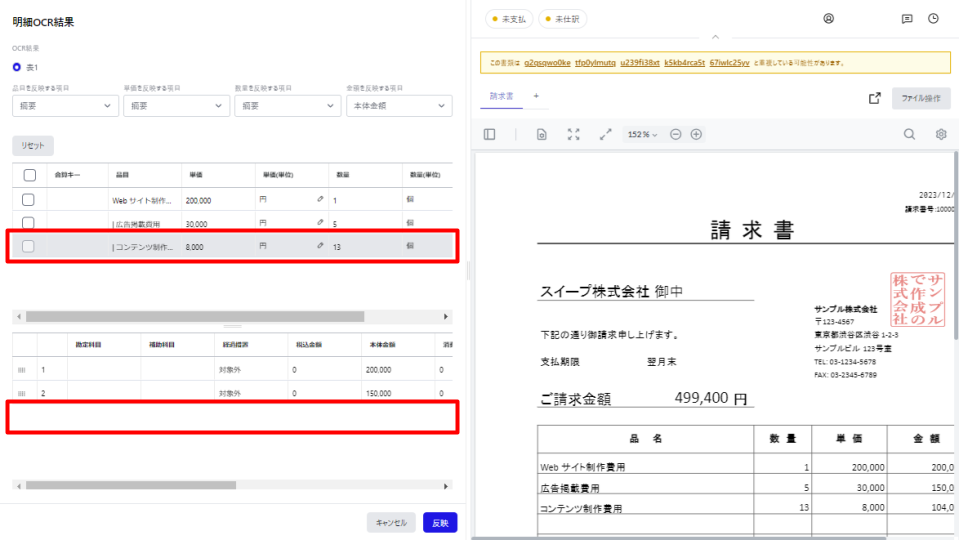The width and height of the screenshot is (960, 540).
Task: Open the 品目を反映する項目 dropdown
Action: (65, 106)
